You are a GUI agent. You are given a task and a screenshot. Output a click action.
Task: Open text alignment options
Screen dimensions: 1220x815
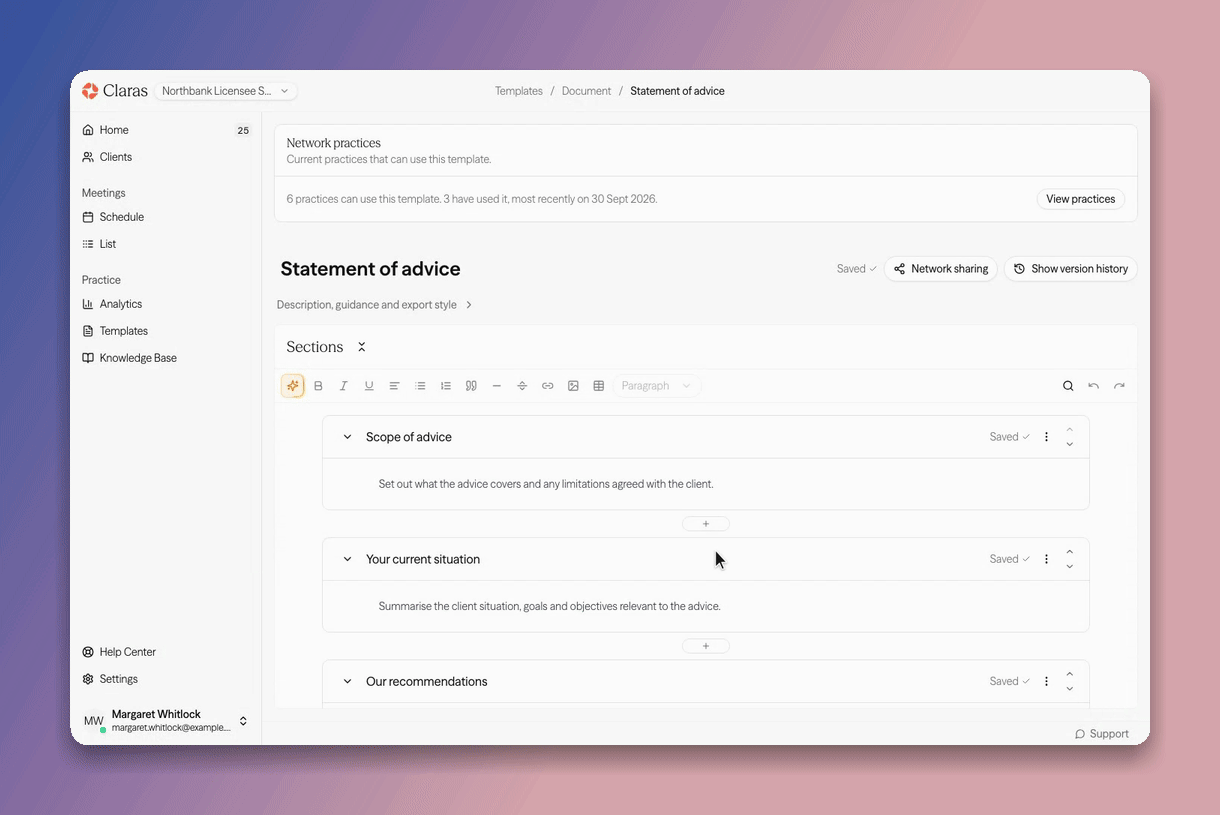pyautogui.click(x=395, y=386)
